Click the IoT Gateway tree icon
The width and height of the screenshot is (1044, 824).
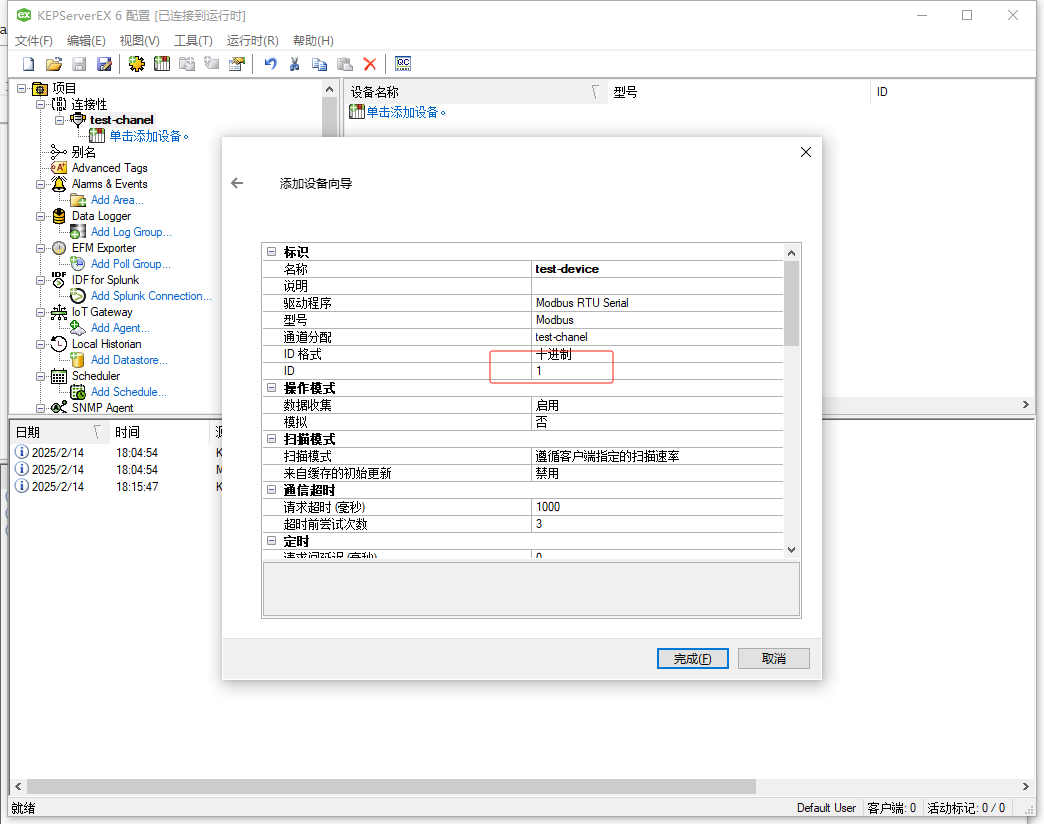(x=59, y=312)
